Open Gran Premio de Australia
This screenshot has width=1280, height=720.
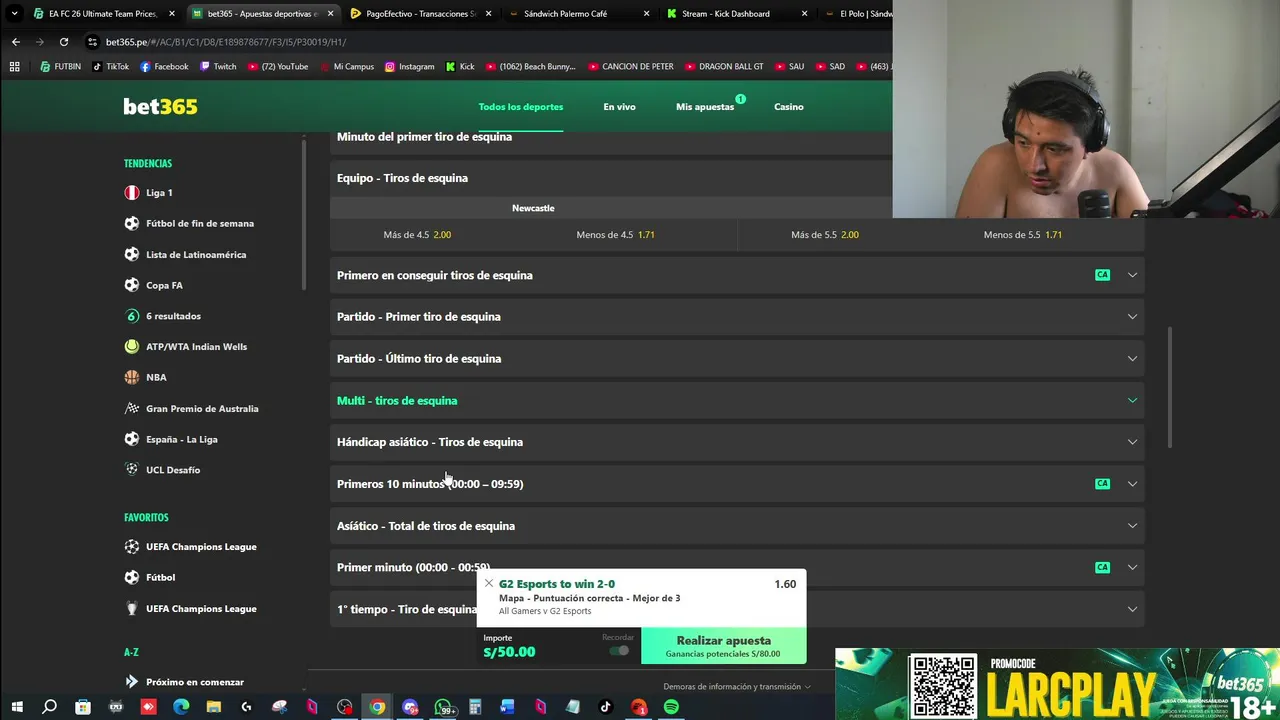tap(202, 408)
